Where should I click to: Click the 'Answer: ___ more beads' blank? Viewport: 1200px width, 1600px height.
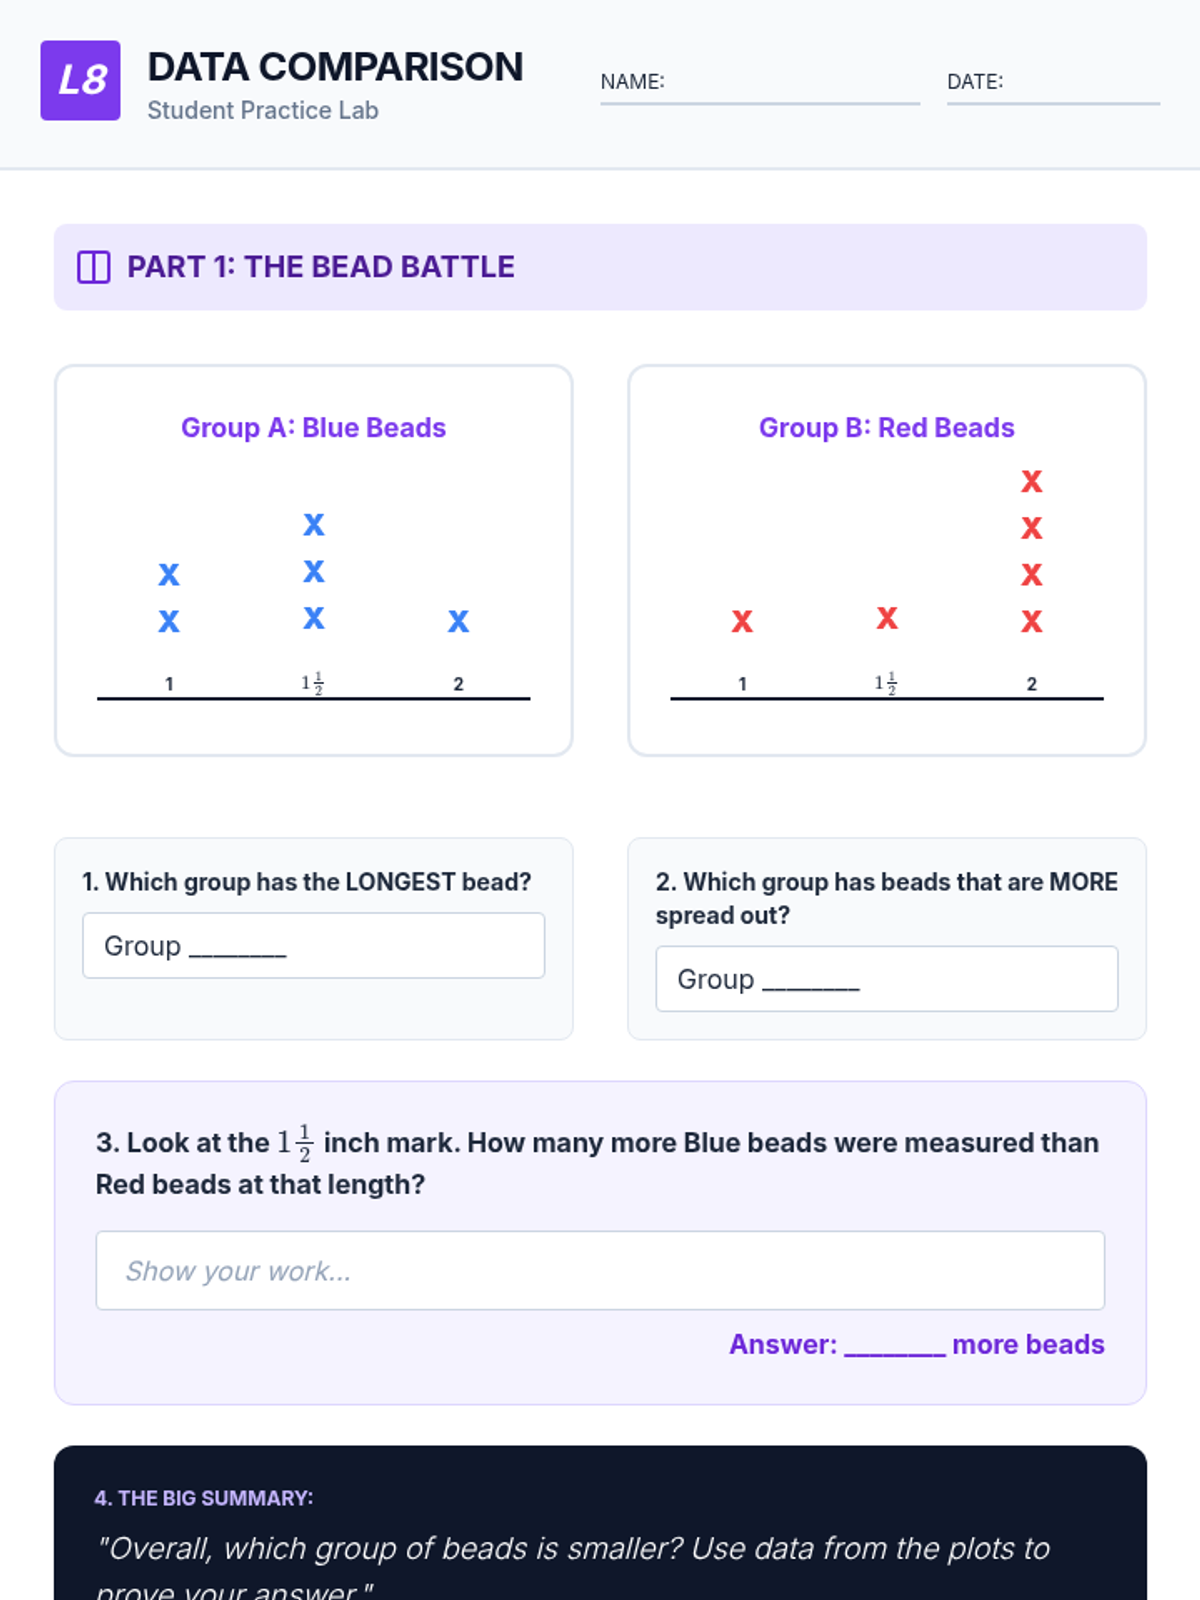895,1345
